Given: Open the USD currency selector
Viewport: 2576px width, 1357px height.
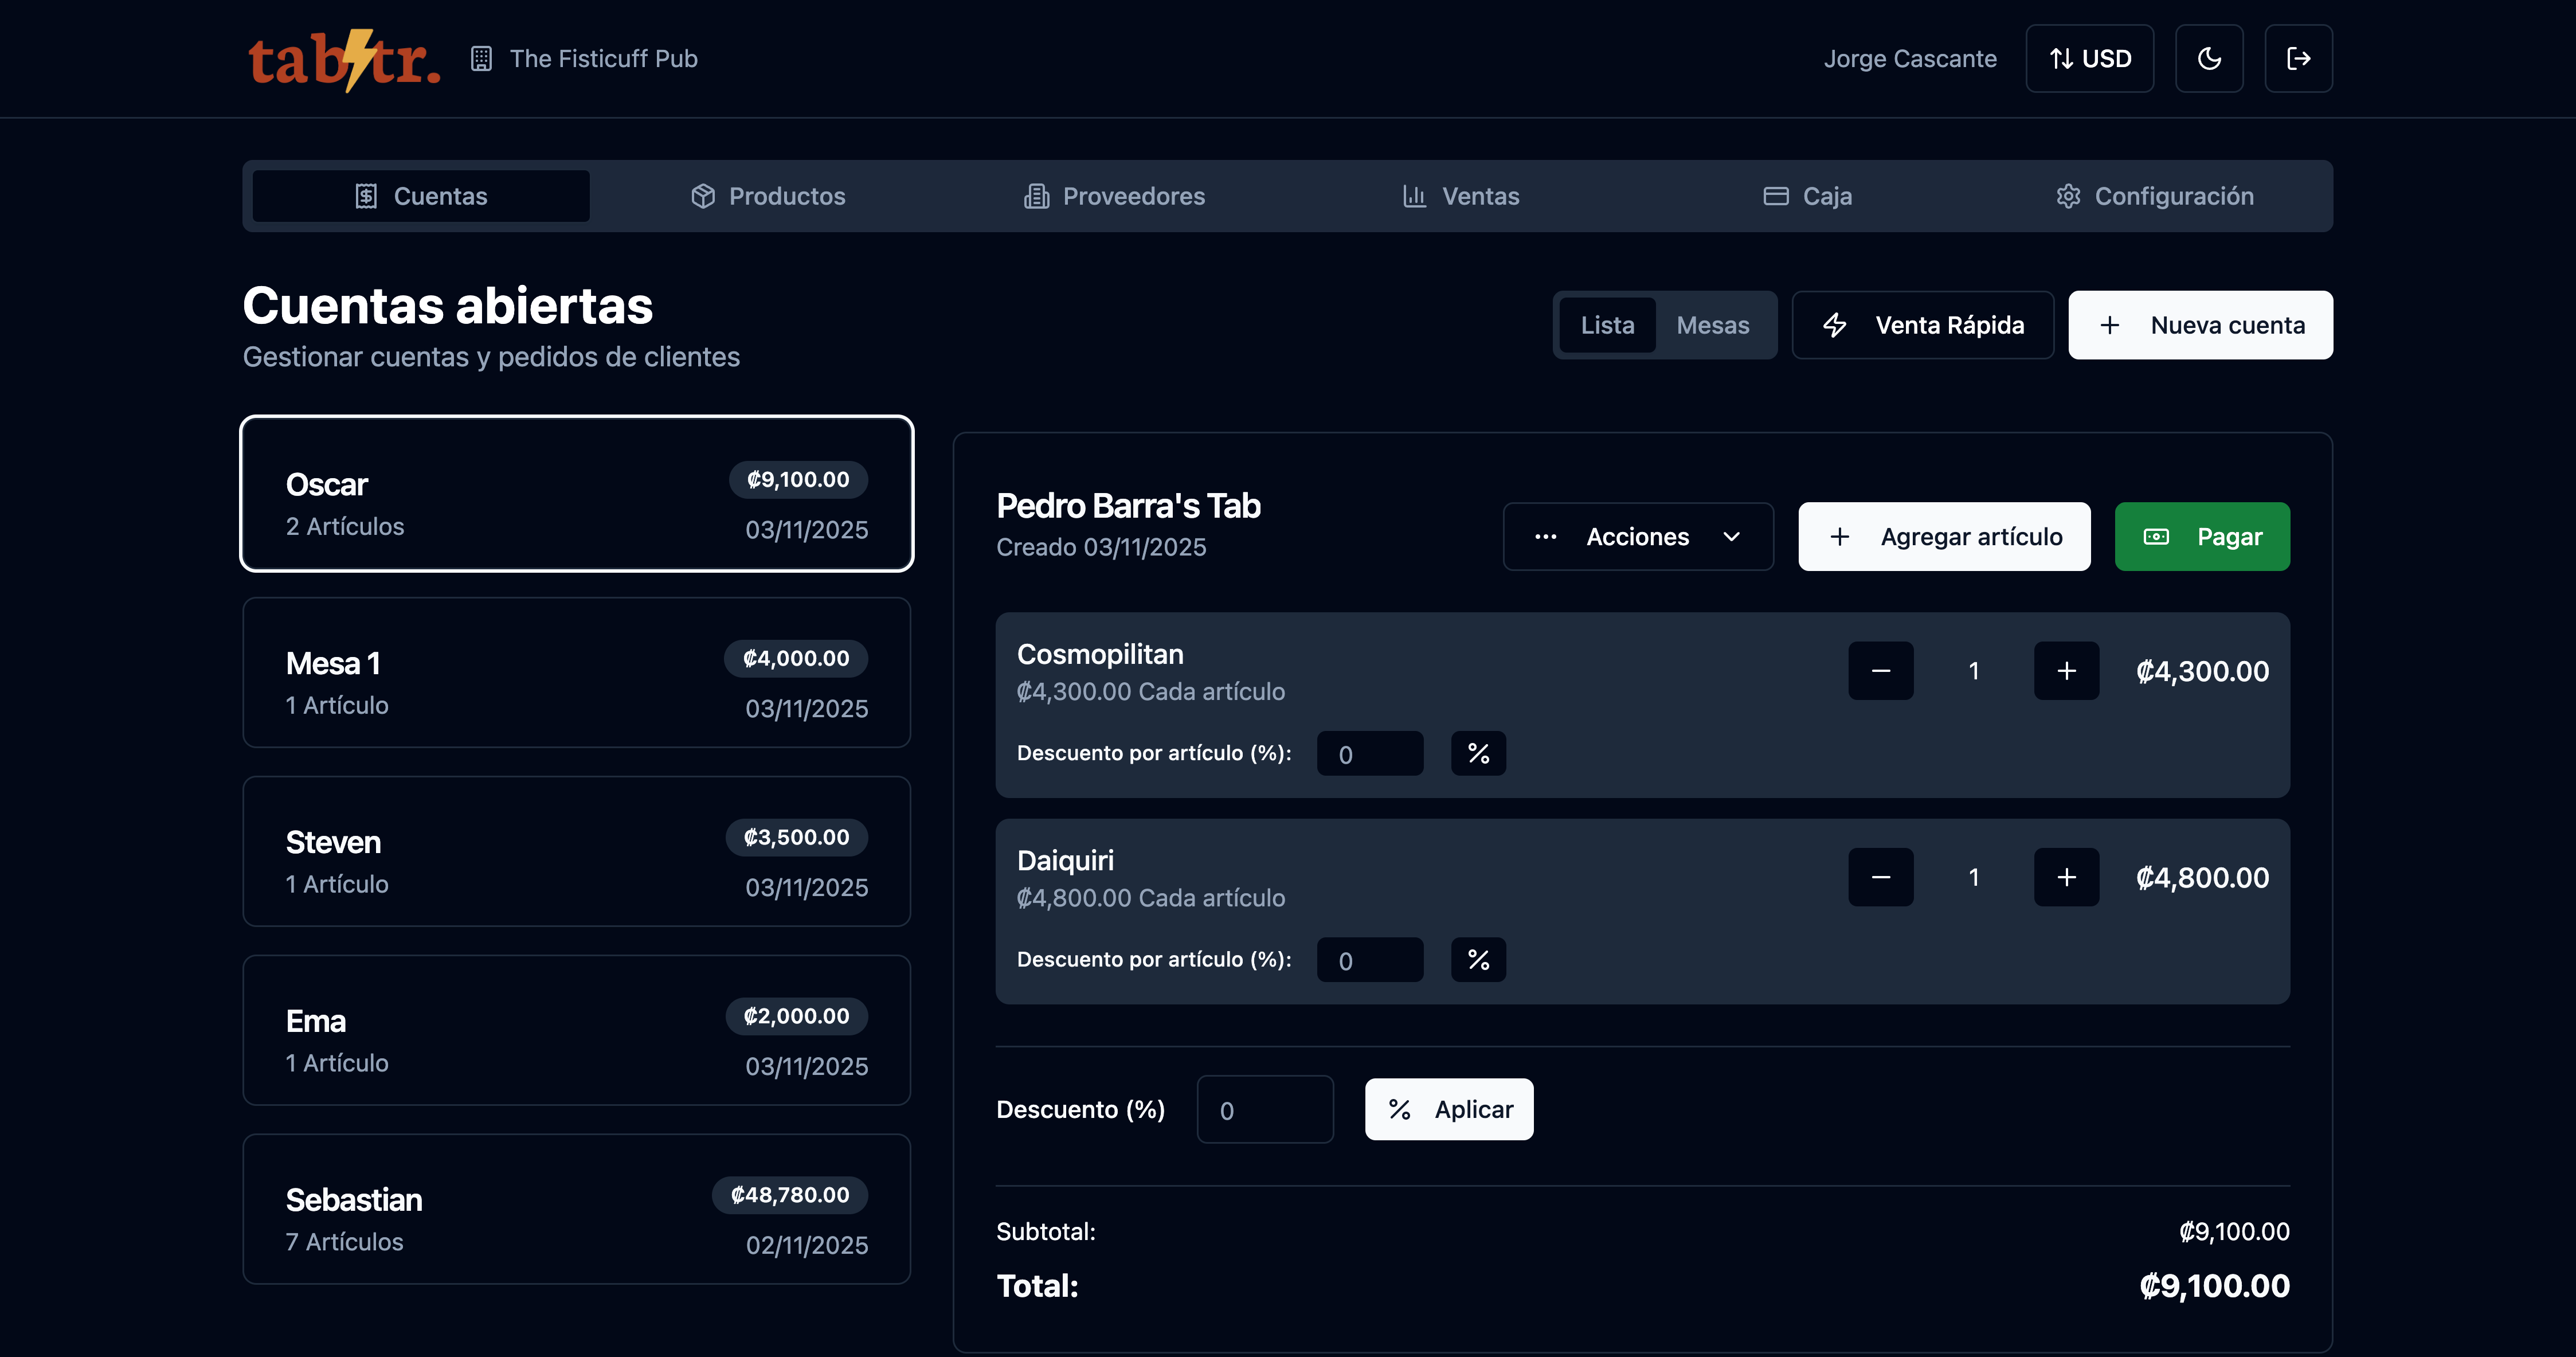Looking at the screenshot, I should (2089, 58).
